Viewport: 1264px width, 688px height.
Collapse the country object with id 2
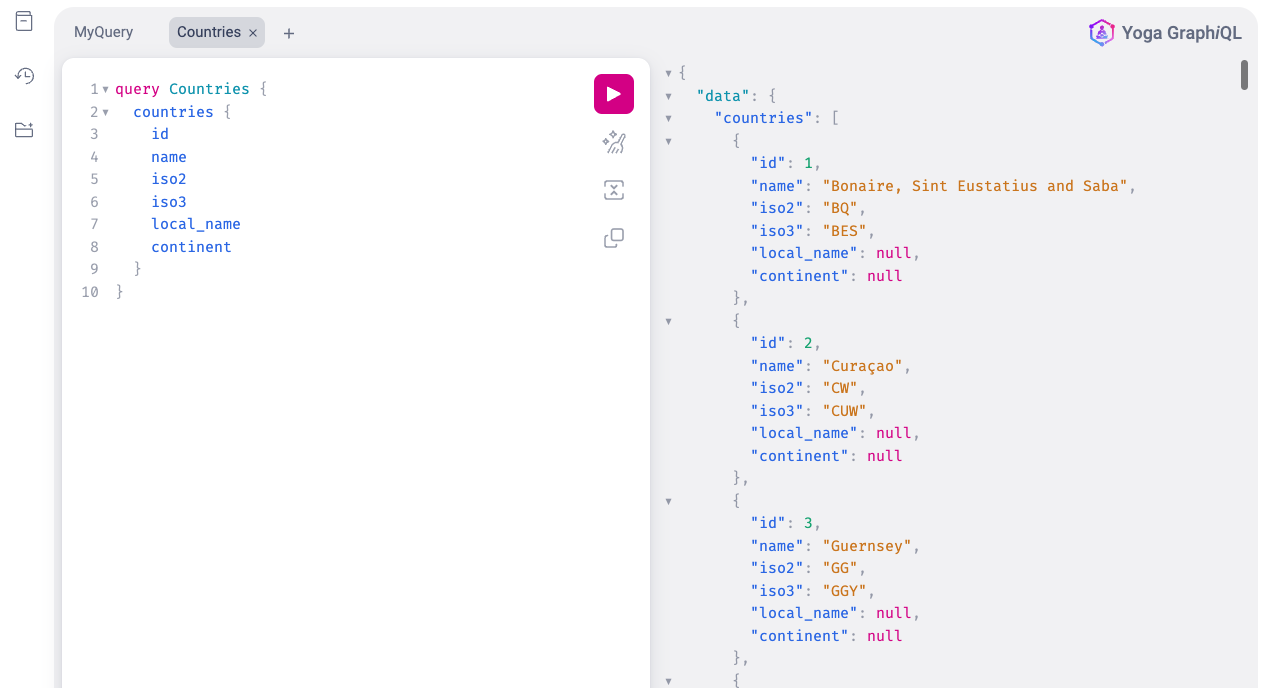pos(669,321)
